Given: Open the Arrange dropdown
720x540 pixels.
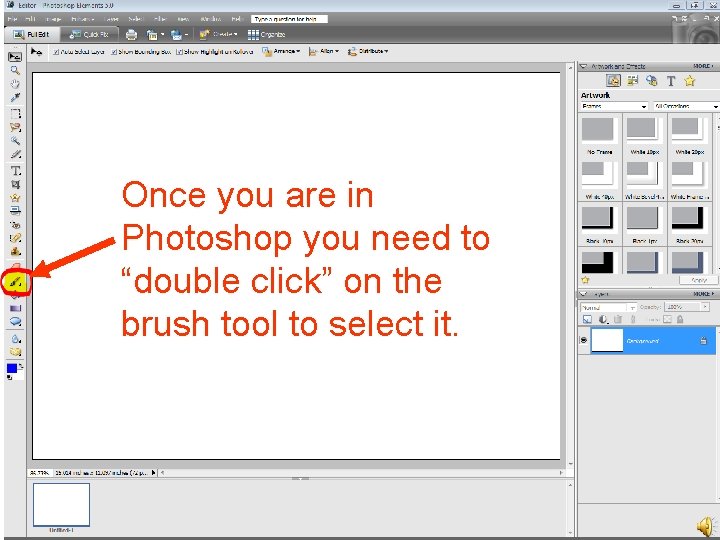Looking at the screenshot, I should pos(281,51).
